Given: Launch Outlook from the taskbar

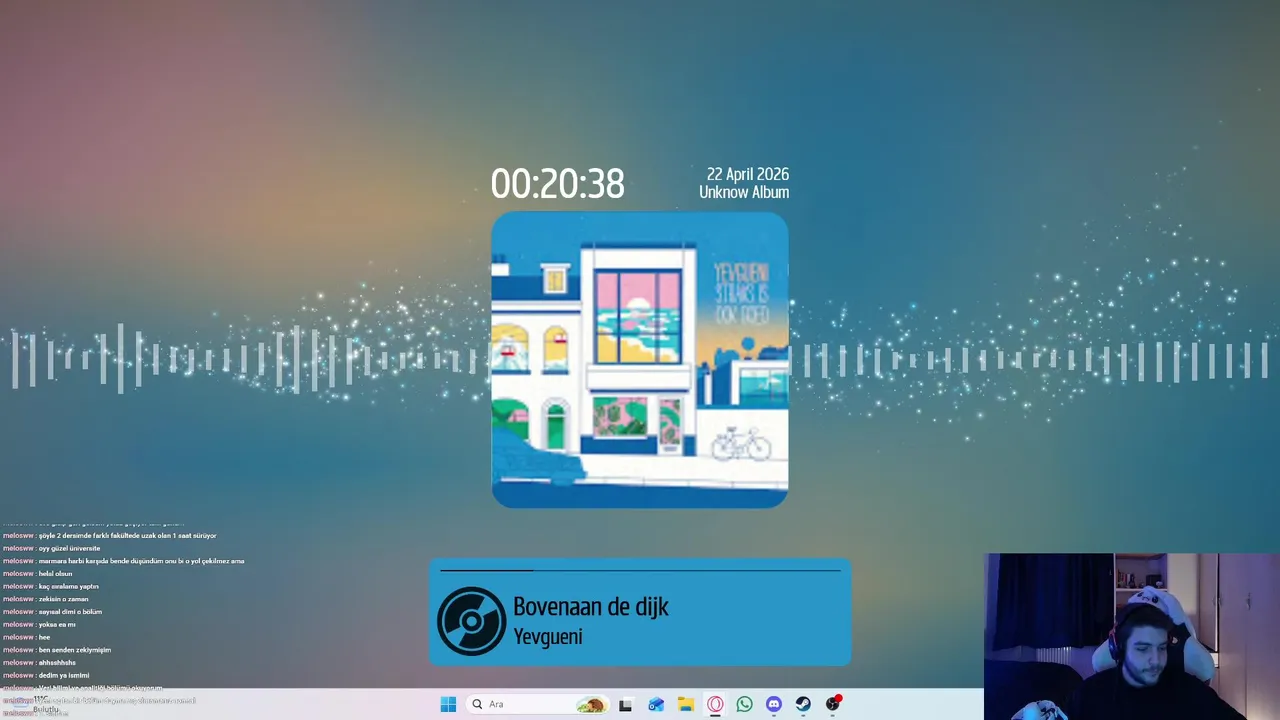Looking at the screenshot, I should click(x=656, y=704).
